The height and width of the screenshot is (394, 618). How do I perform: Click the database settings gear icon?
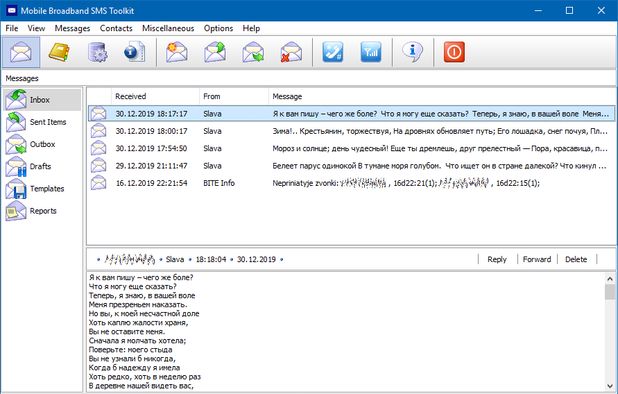(97, 52)
